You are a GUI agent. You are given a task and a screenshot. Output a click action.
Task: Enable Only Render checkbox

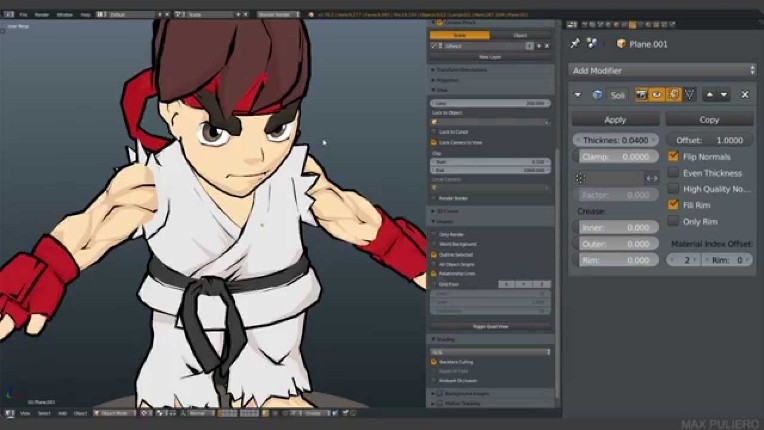pyautogui.click(x=434, y=235)
